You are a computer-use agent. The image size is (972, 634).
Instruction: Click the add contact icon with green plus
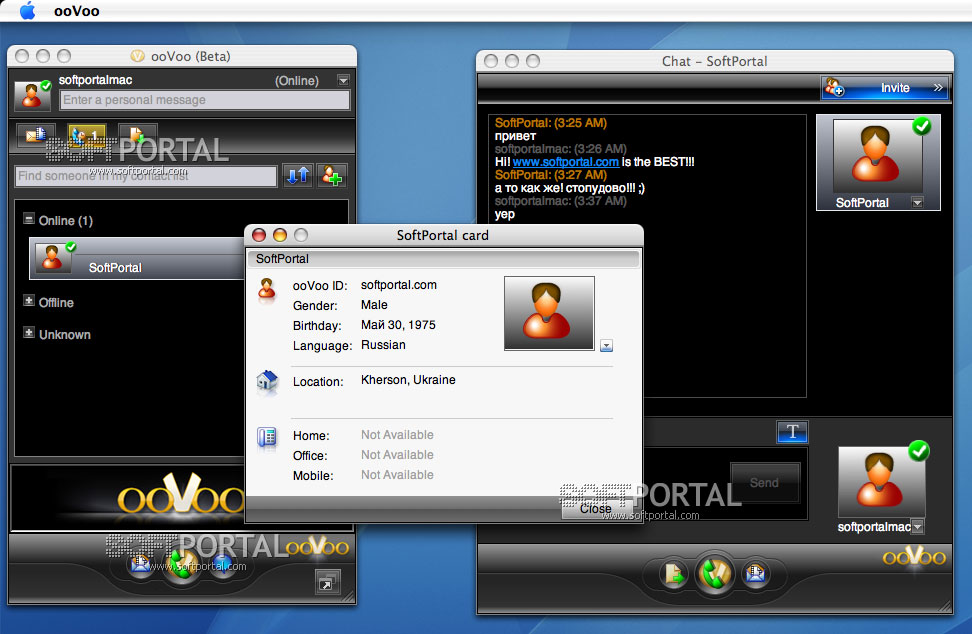click(332, 176)
